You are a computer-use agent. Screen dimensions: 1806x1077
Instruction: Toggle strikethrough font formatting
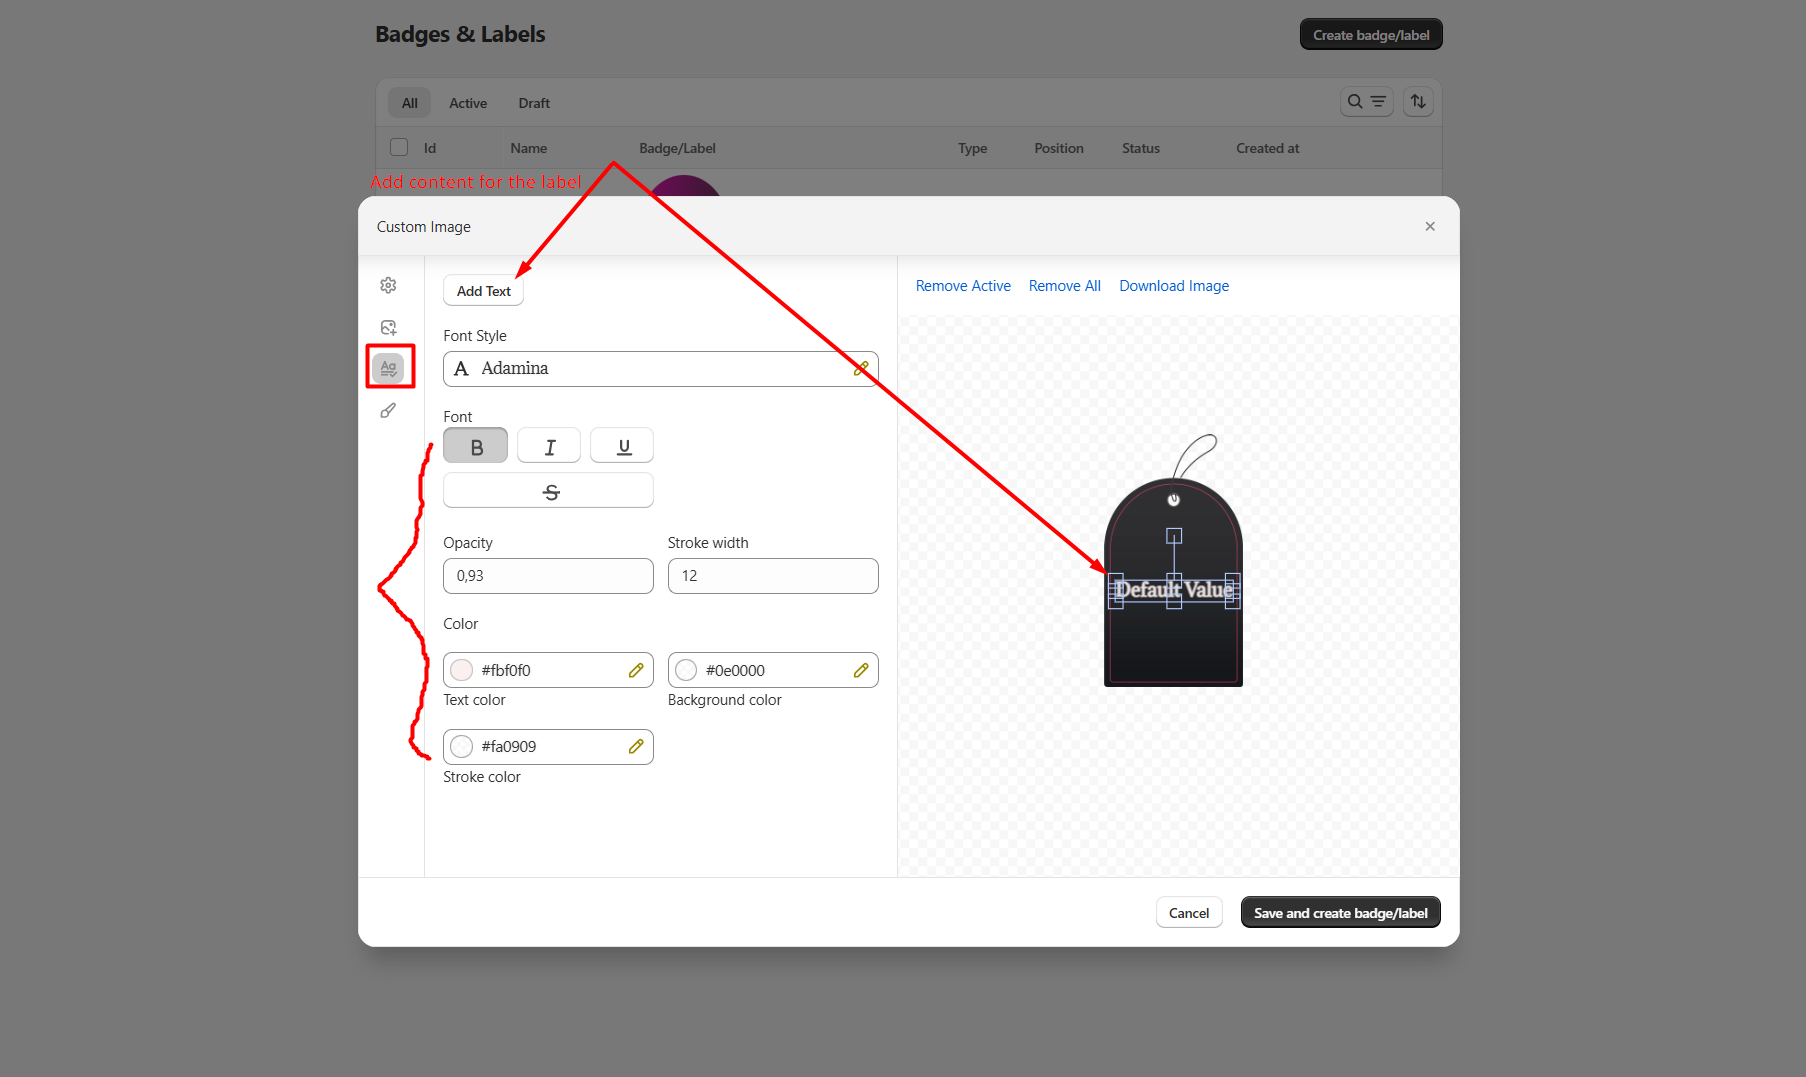point(549,491)
